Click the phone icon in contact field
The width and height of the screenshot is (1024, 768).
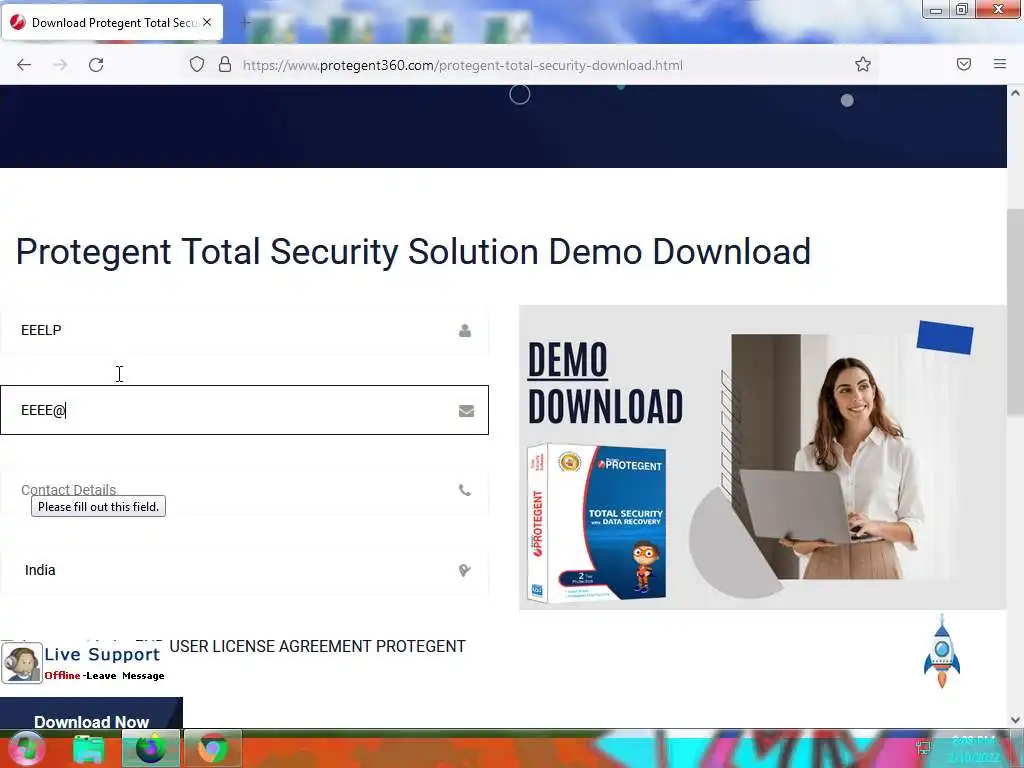tap(465, 490)
